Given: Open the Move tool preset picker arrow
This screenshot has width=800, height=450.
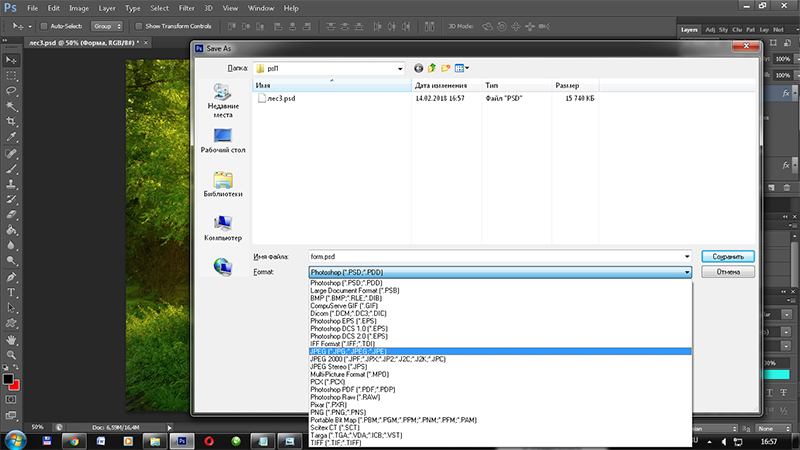Looking at the screenshot, I should [30, 27].
